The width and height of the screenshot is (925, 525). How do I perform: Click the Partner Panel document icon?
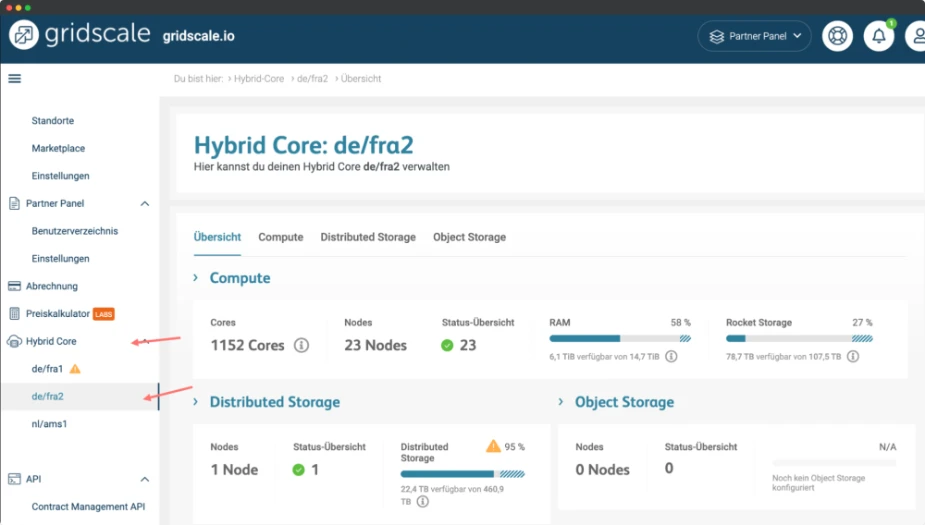coord(14,204)
